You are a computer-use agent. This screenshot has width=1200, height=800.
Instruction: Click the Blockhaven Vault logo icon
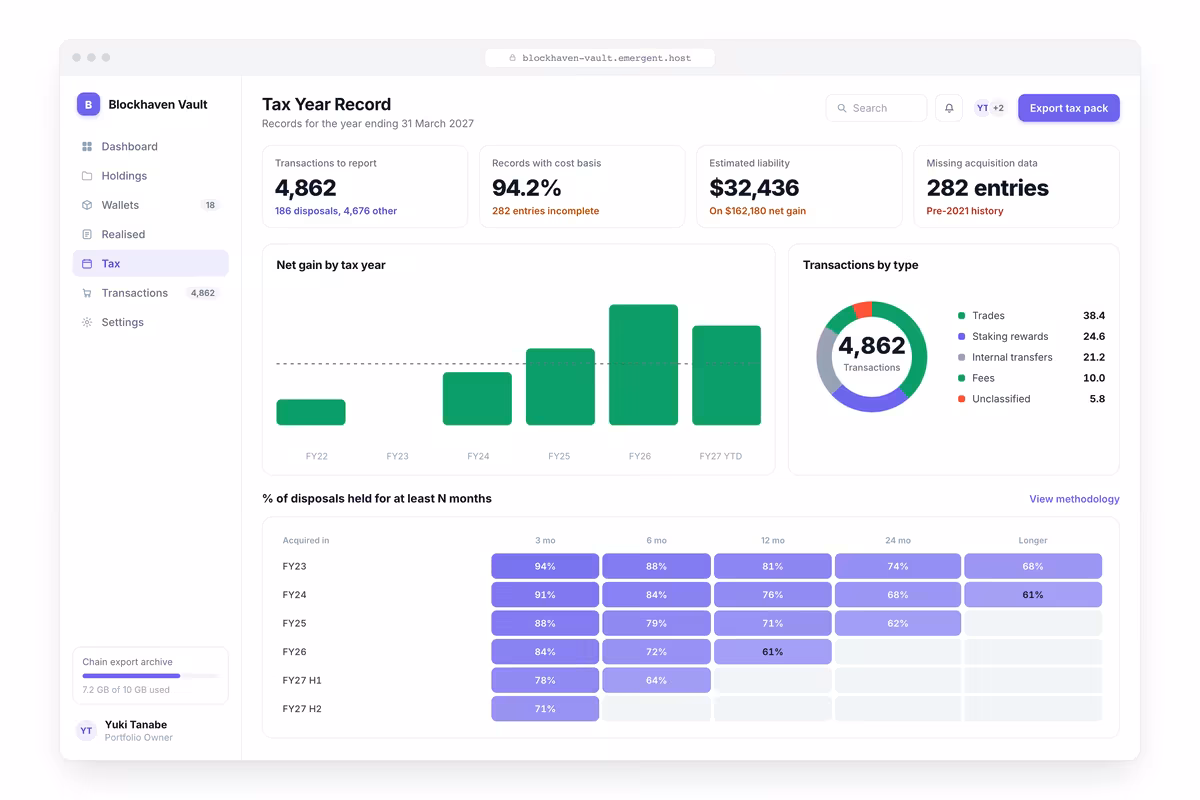tap(88, 104)
